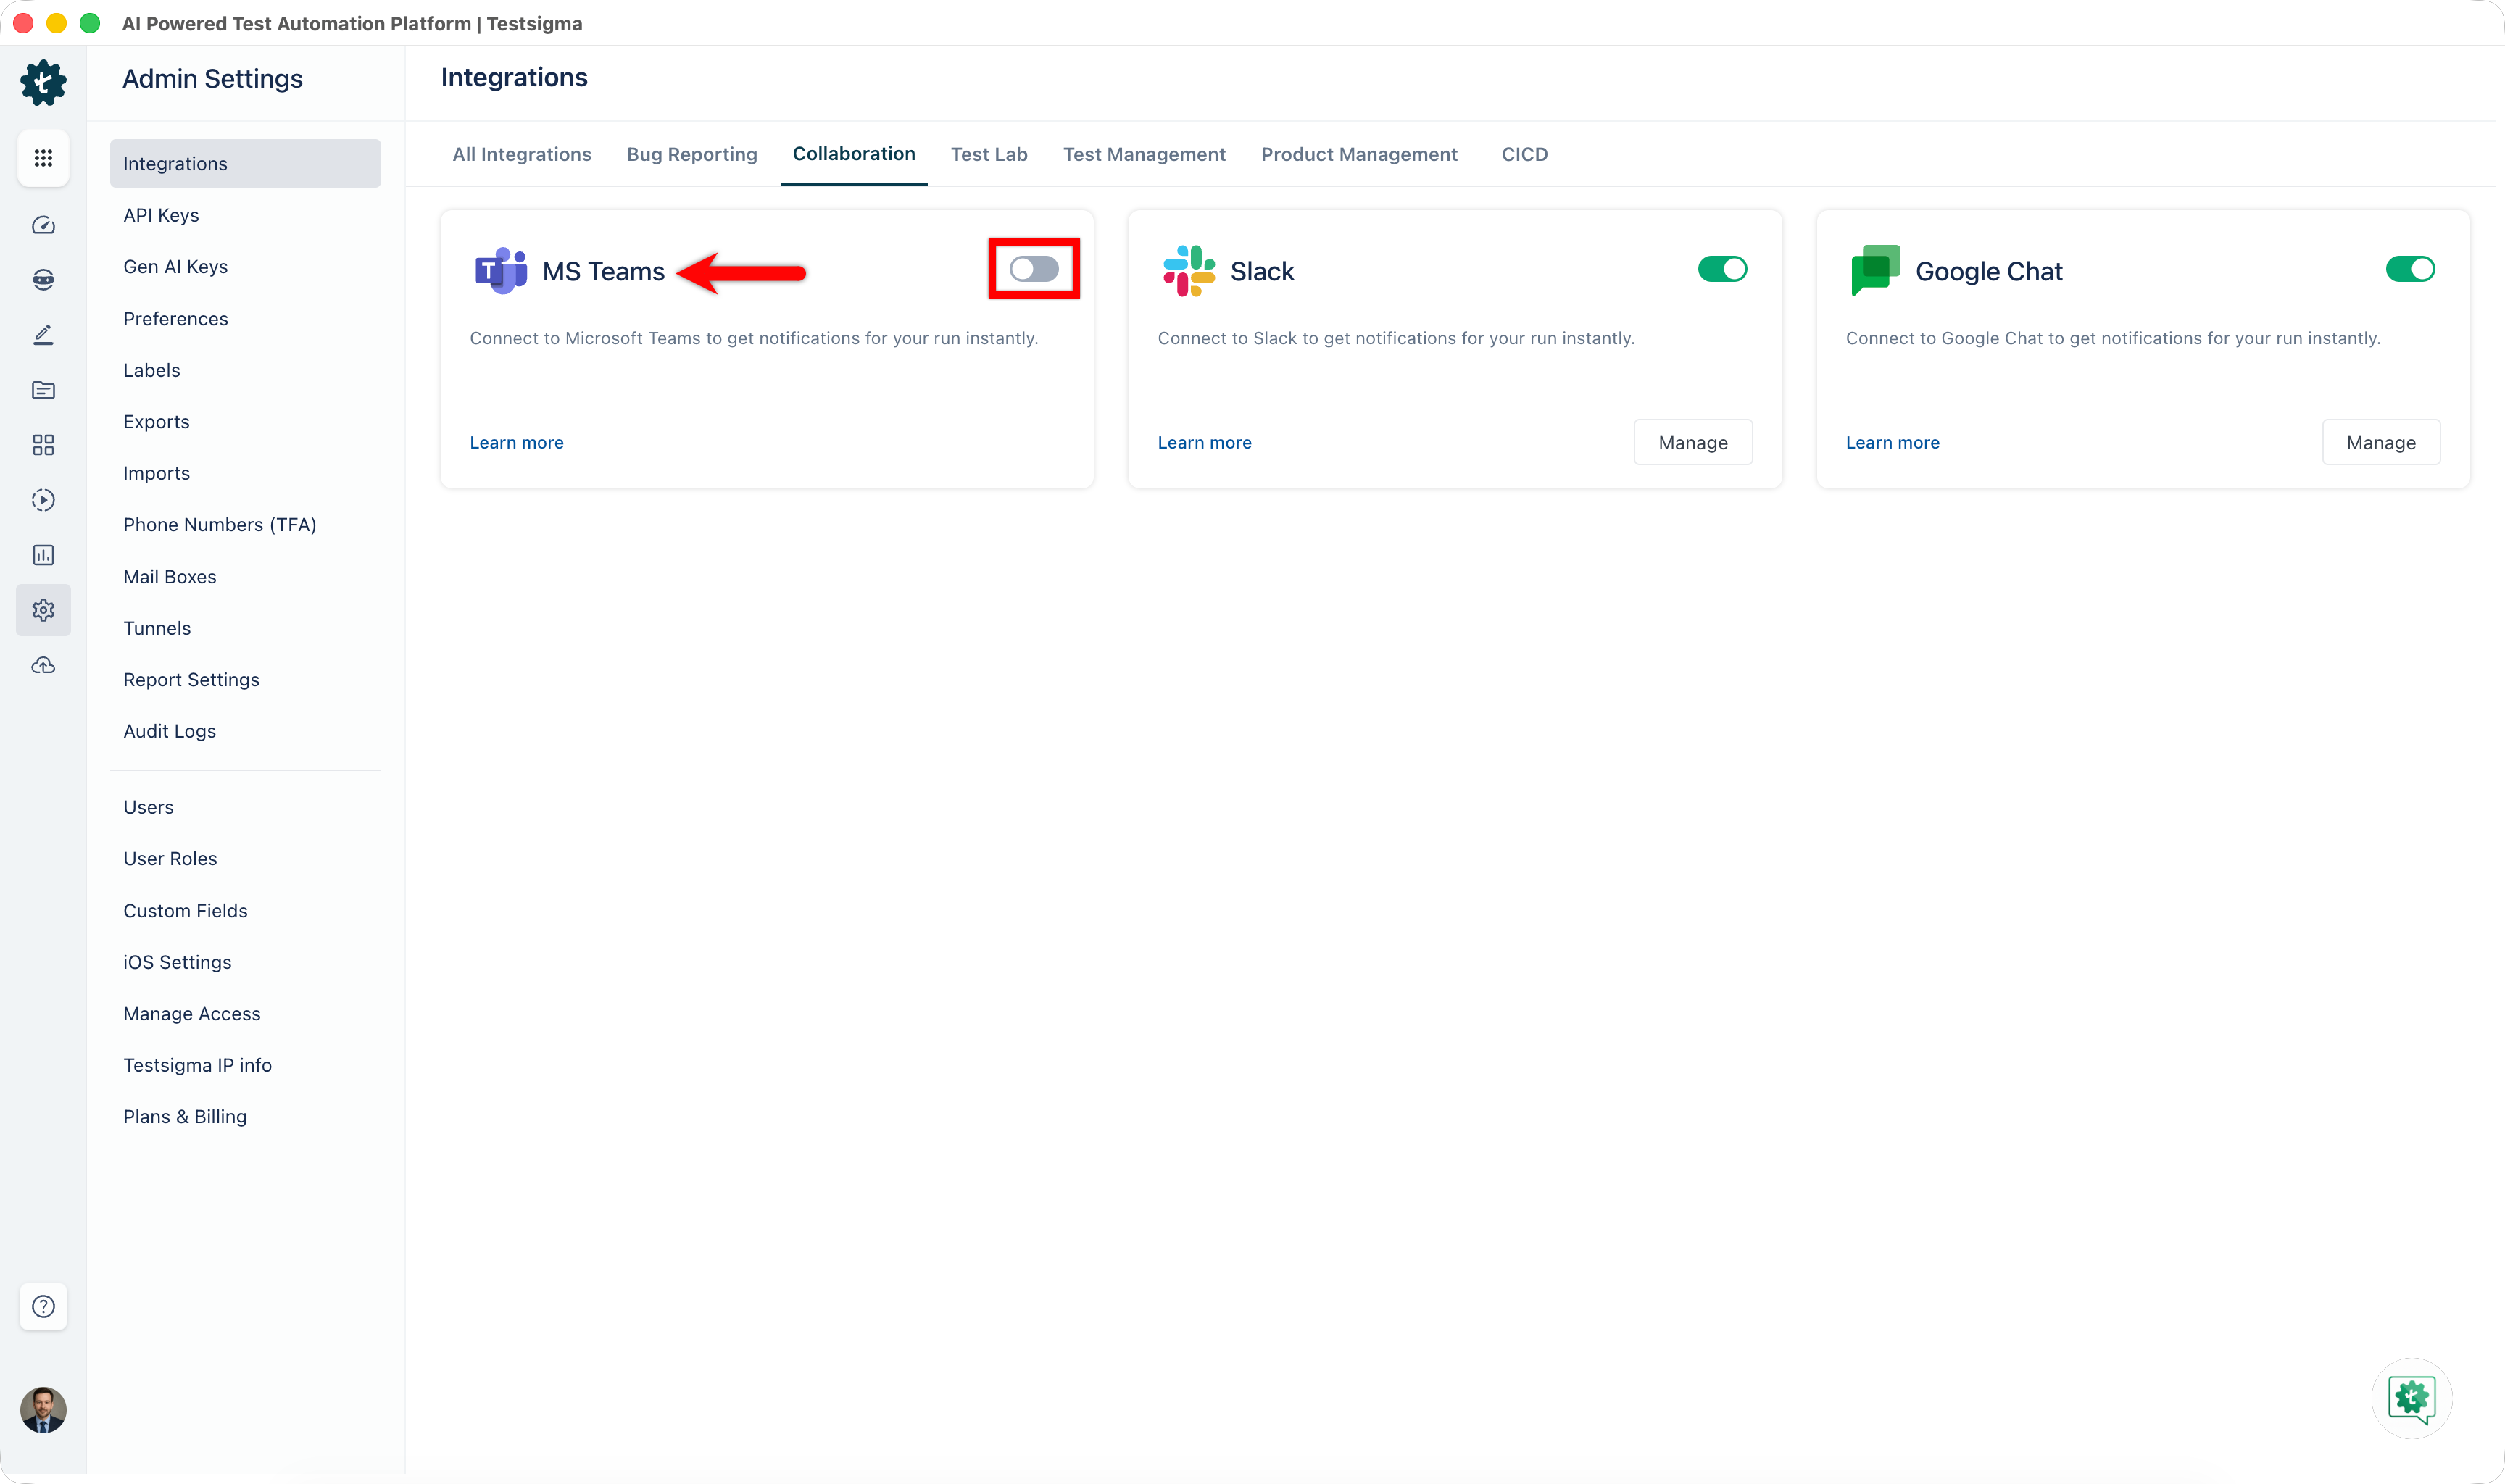Screen dimensions: 2505x1484
Task: Enable the MS Teams integration toggle
Action: click(1034, 269)
